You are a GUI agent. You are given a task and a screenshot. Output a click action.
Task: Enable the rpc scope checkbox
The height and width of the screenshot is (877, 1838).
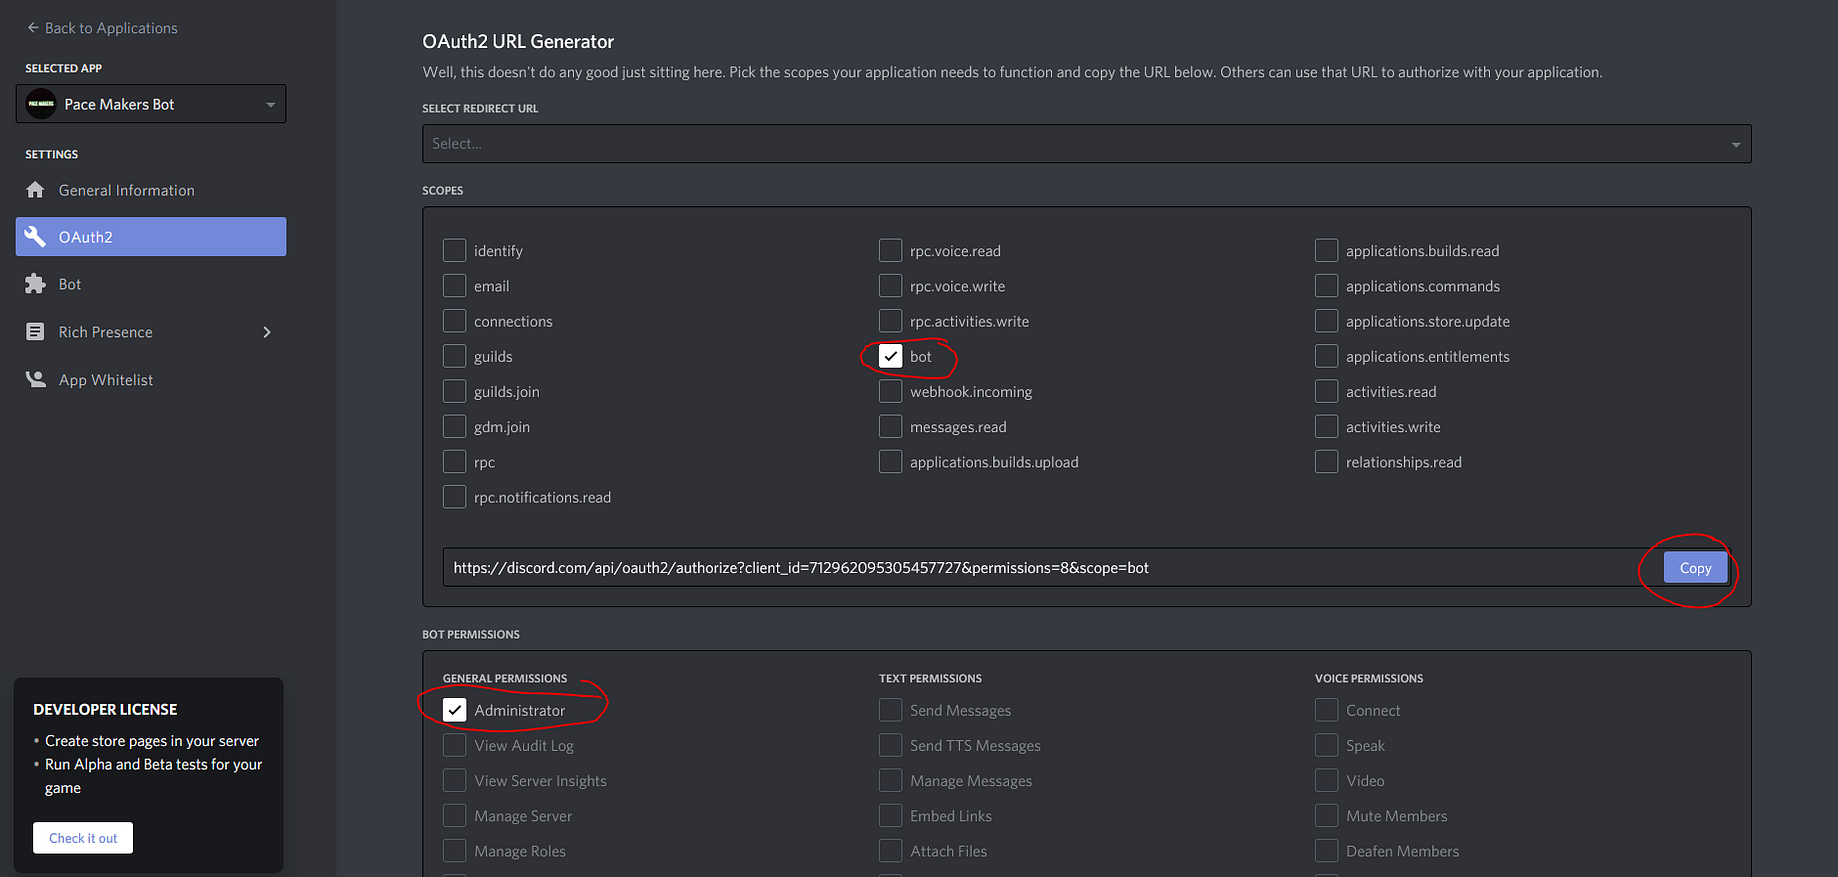click(x=455, y=461)
